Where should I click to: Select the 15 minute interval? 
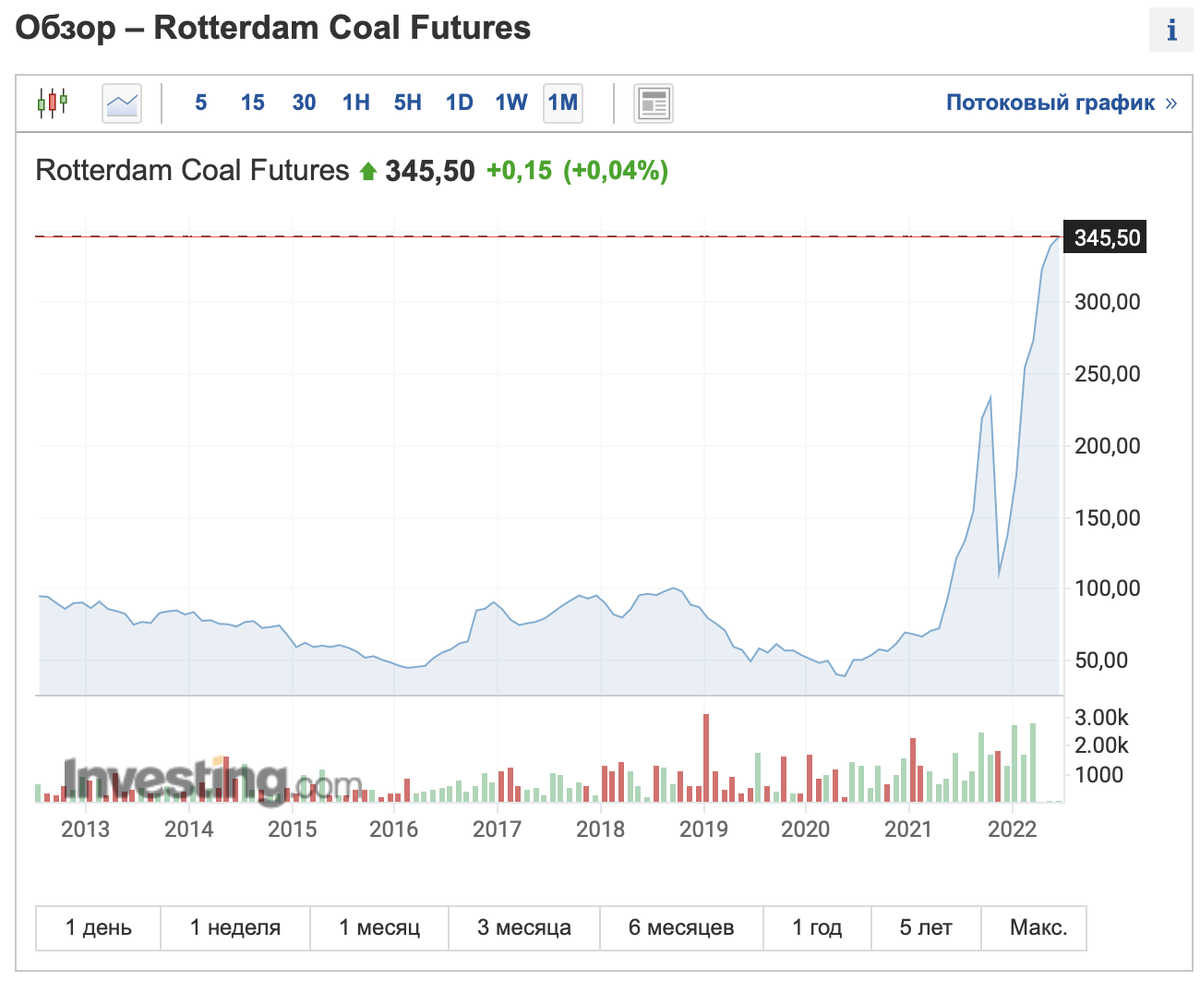coord(253,102)
